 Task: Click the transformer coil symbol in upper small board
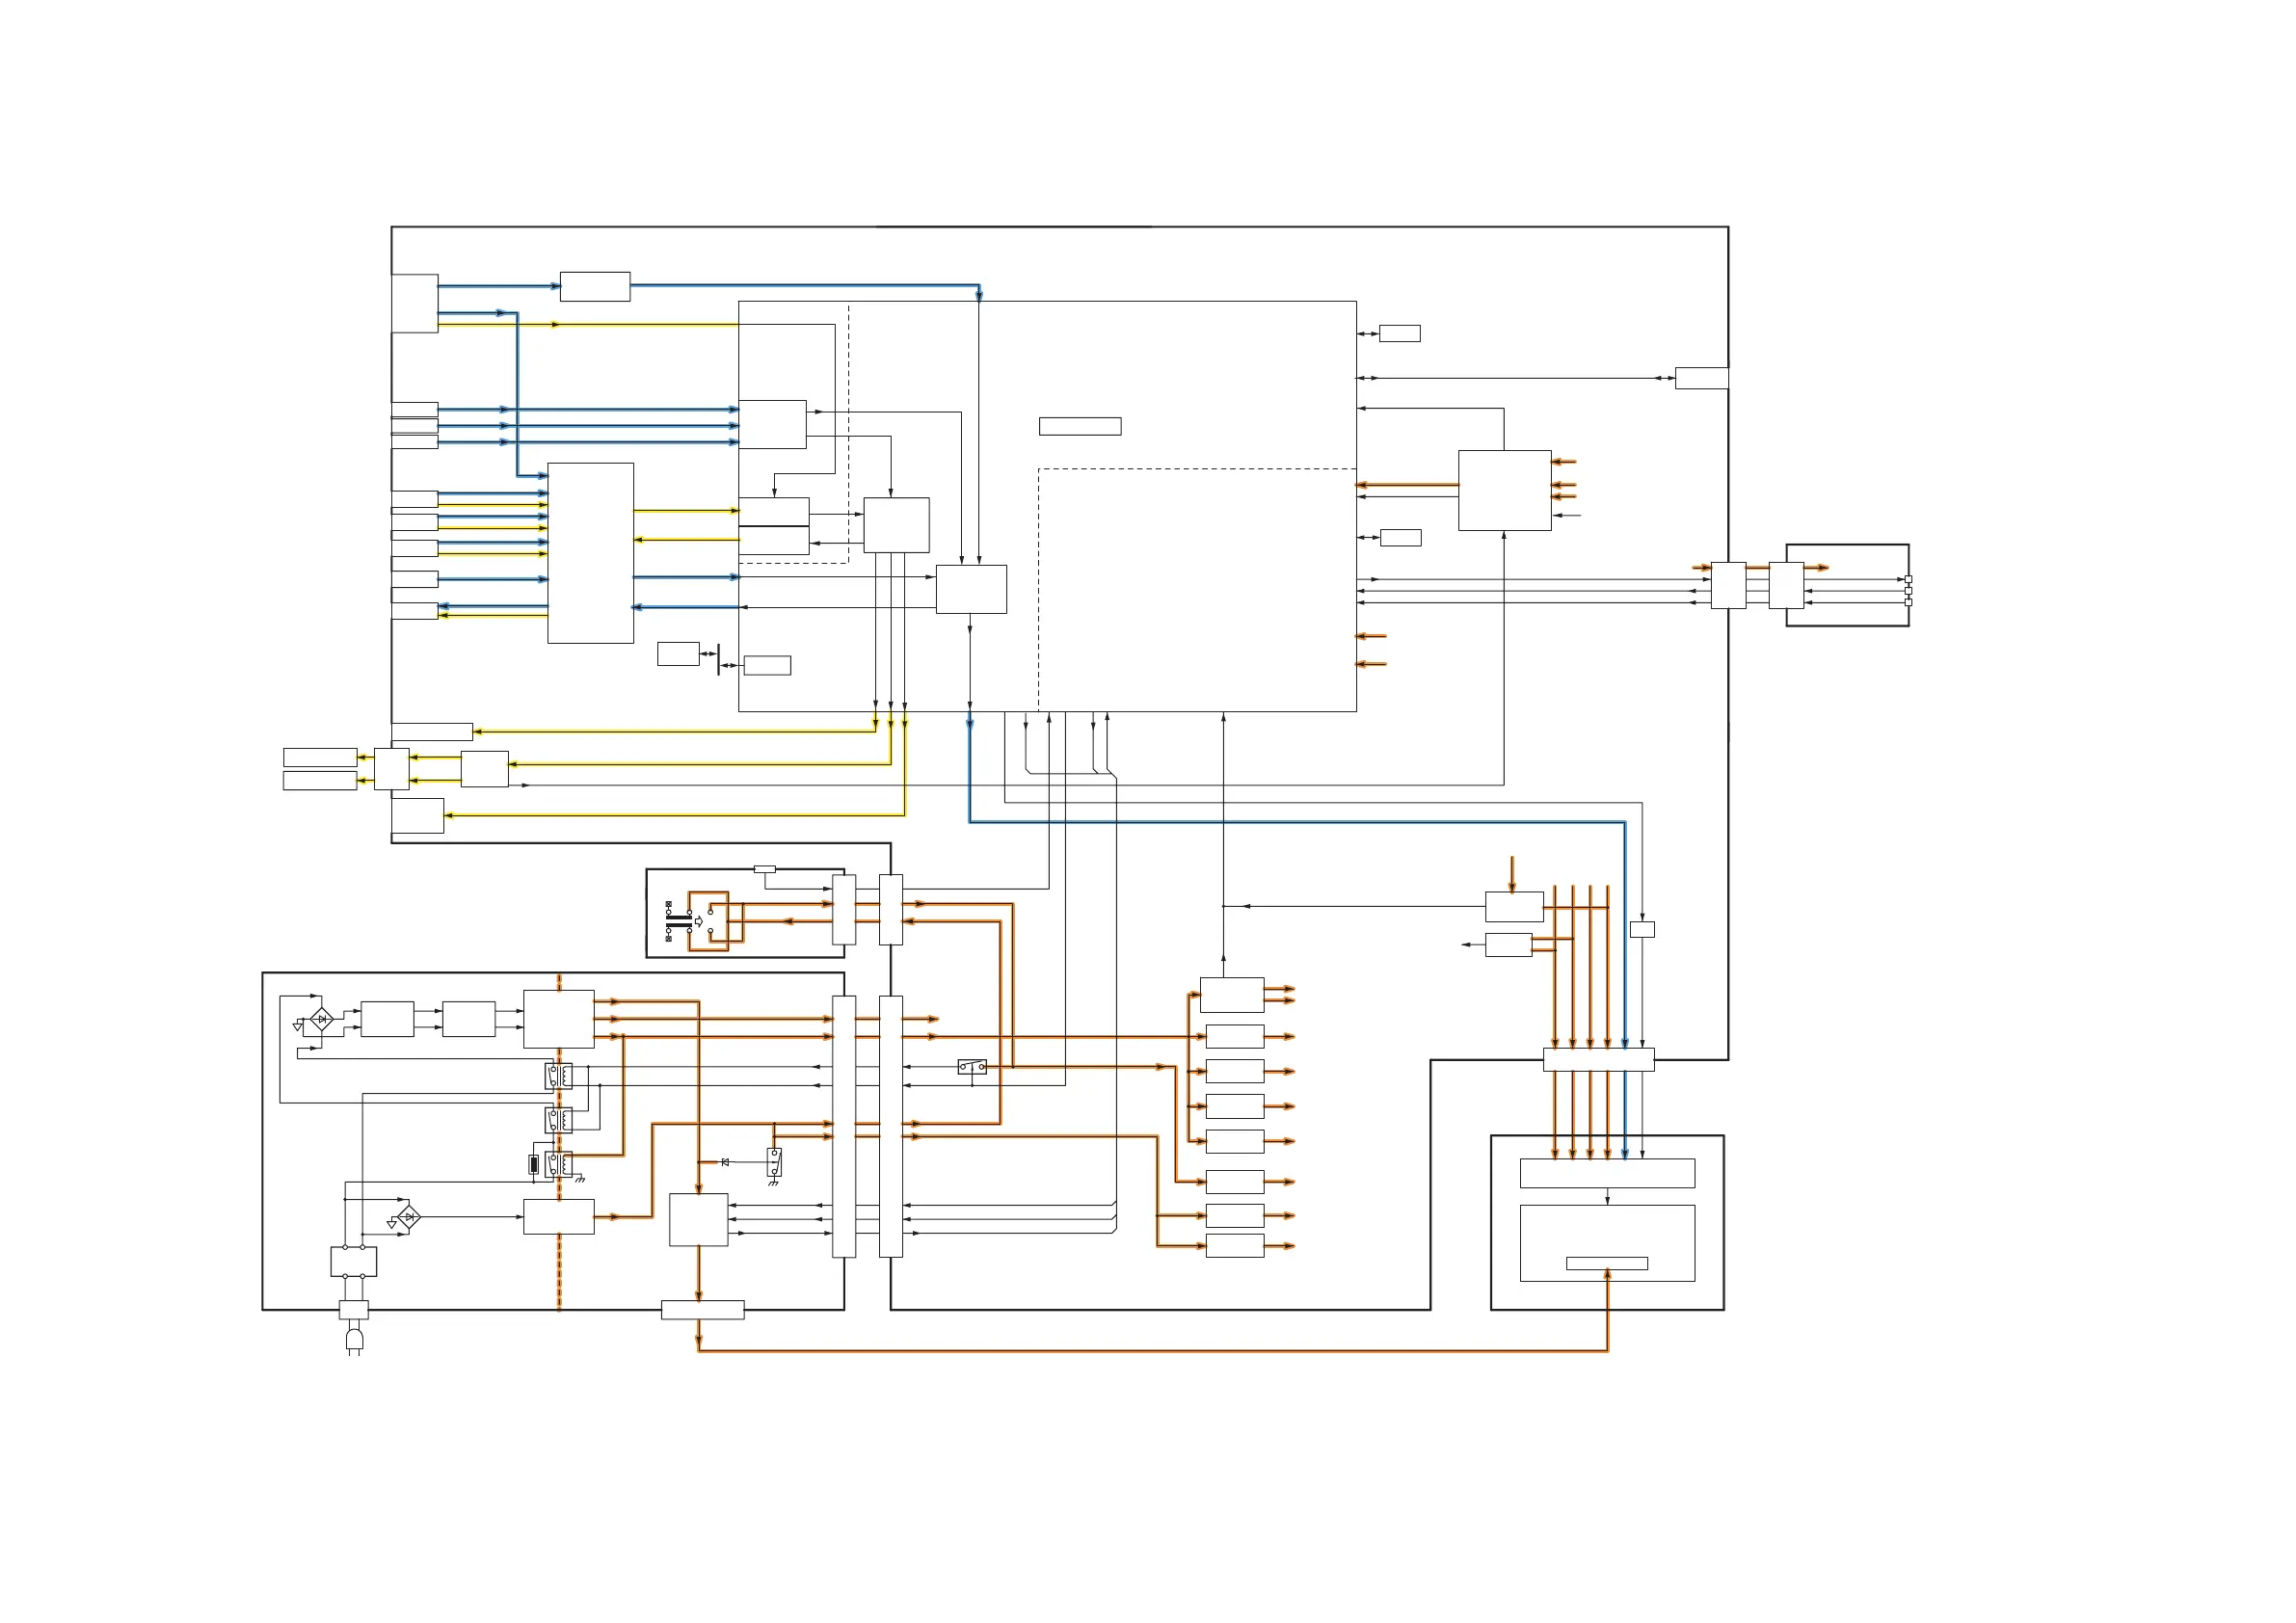(x=678, y=921)
